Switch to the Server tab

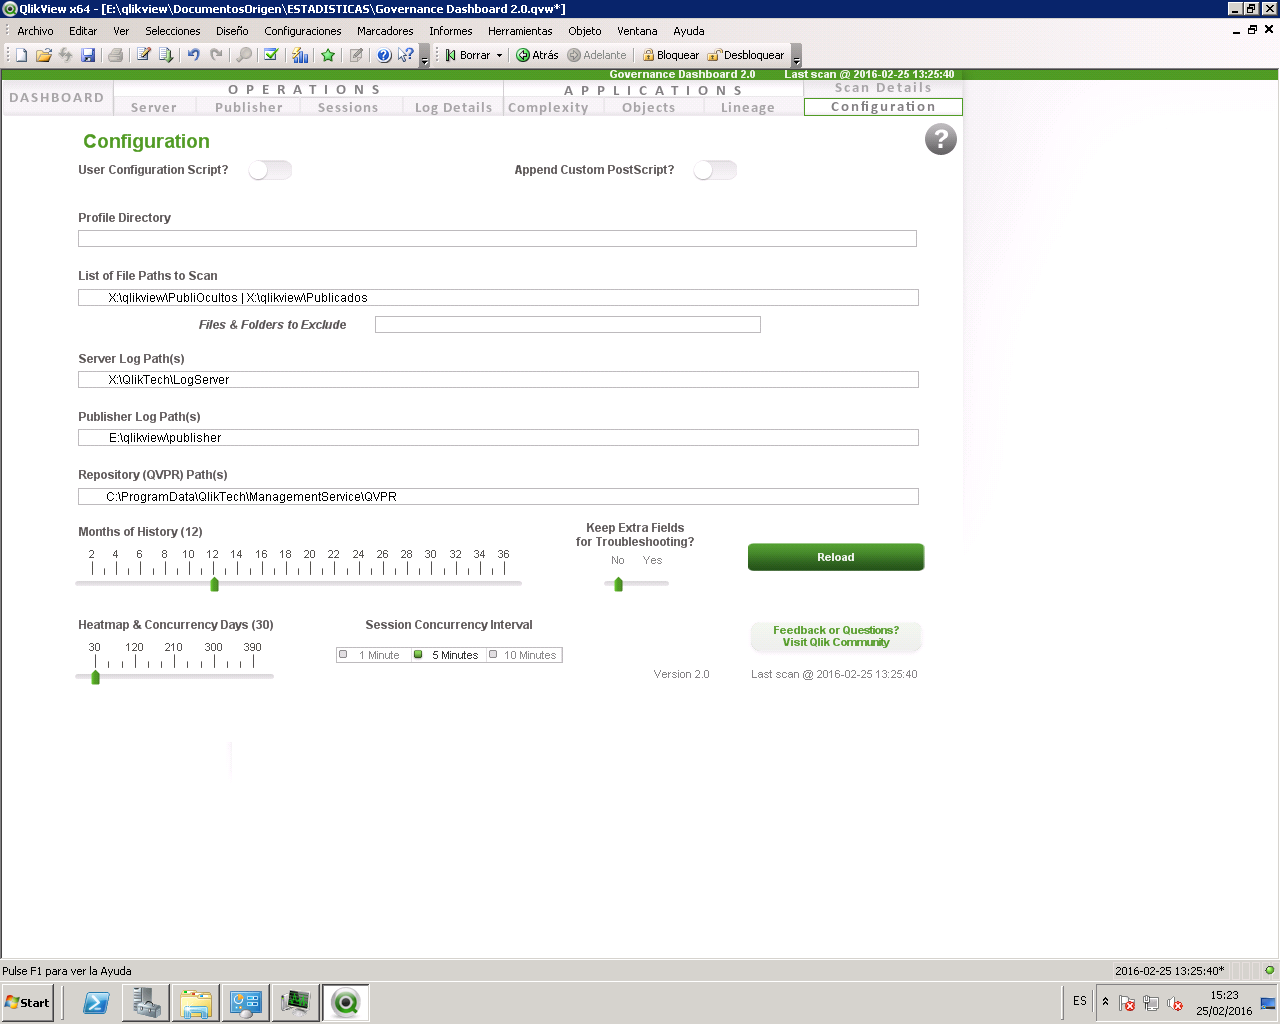click(154, 107)
